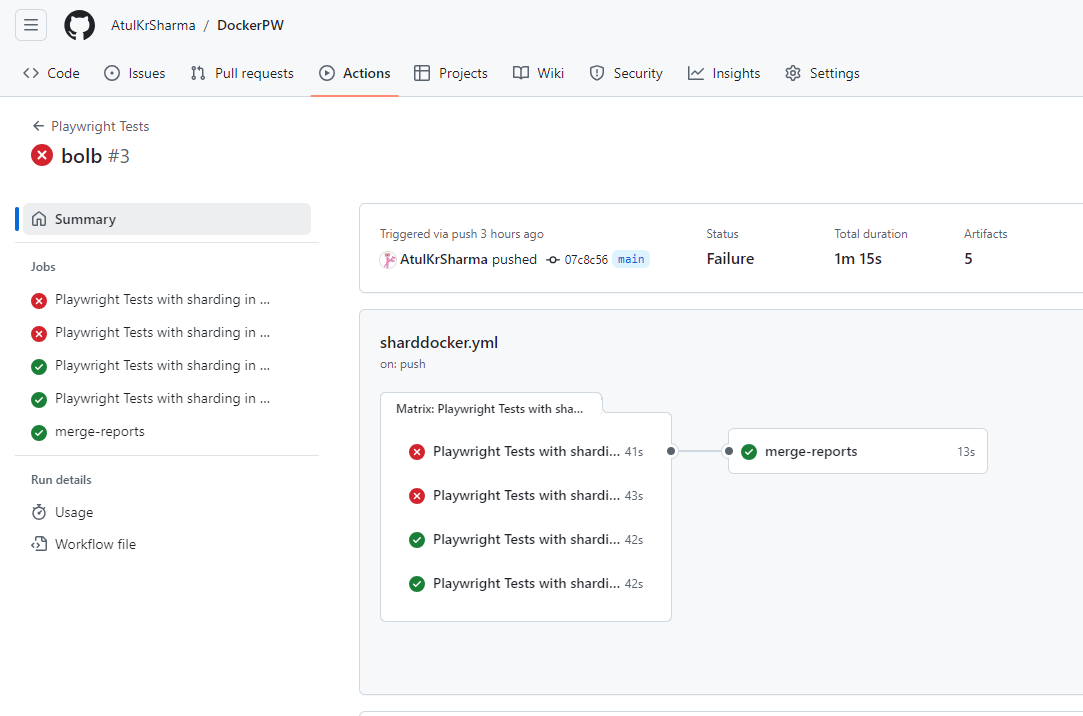Open the Pull requests tab
The height and width of the screenshot is (716, 1083).
click(x=241, y=72)
